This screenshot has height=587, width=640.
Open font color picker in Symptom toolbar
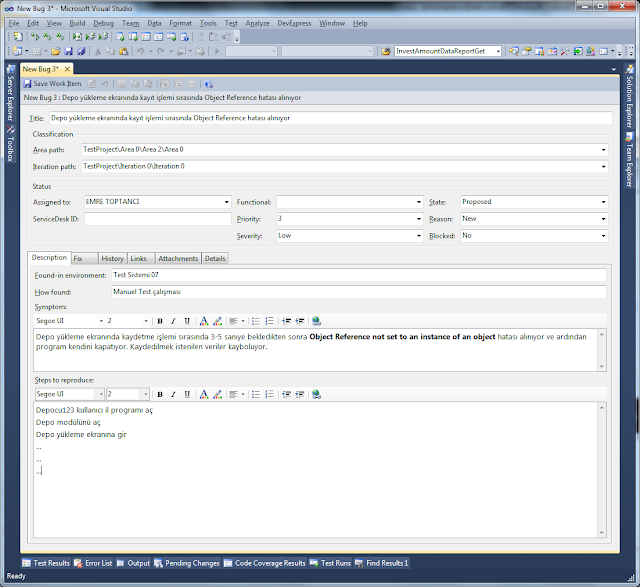point(204,321)
